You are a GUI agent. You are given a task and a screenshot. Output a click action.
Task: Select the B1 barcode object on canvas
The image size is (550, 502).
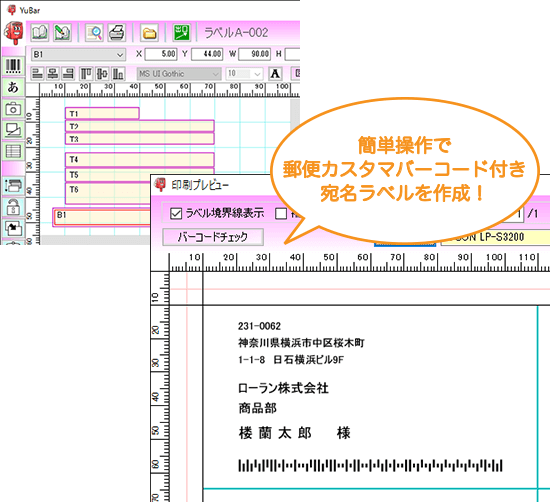(102, 217)
